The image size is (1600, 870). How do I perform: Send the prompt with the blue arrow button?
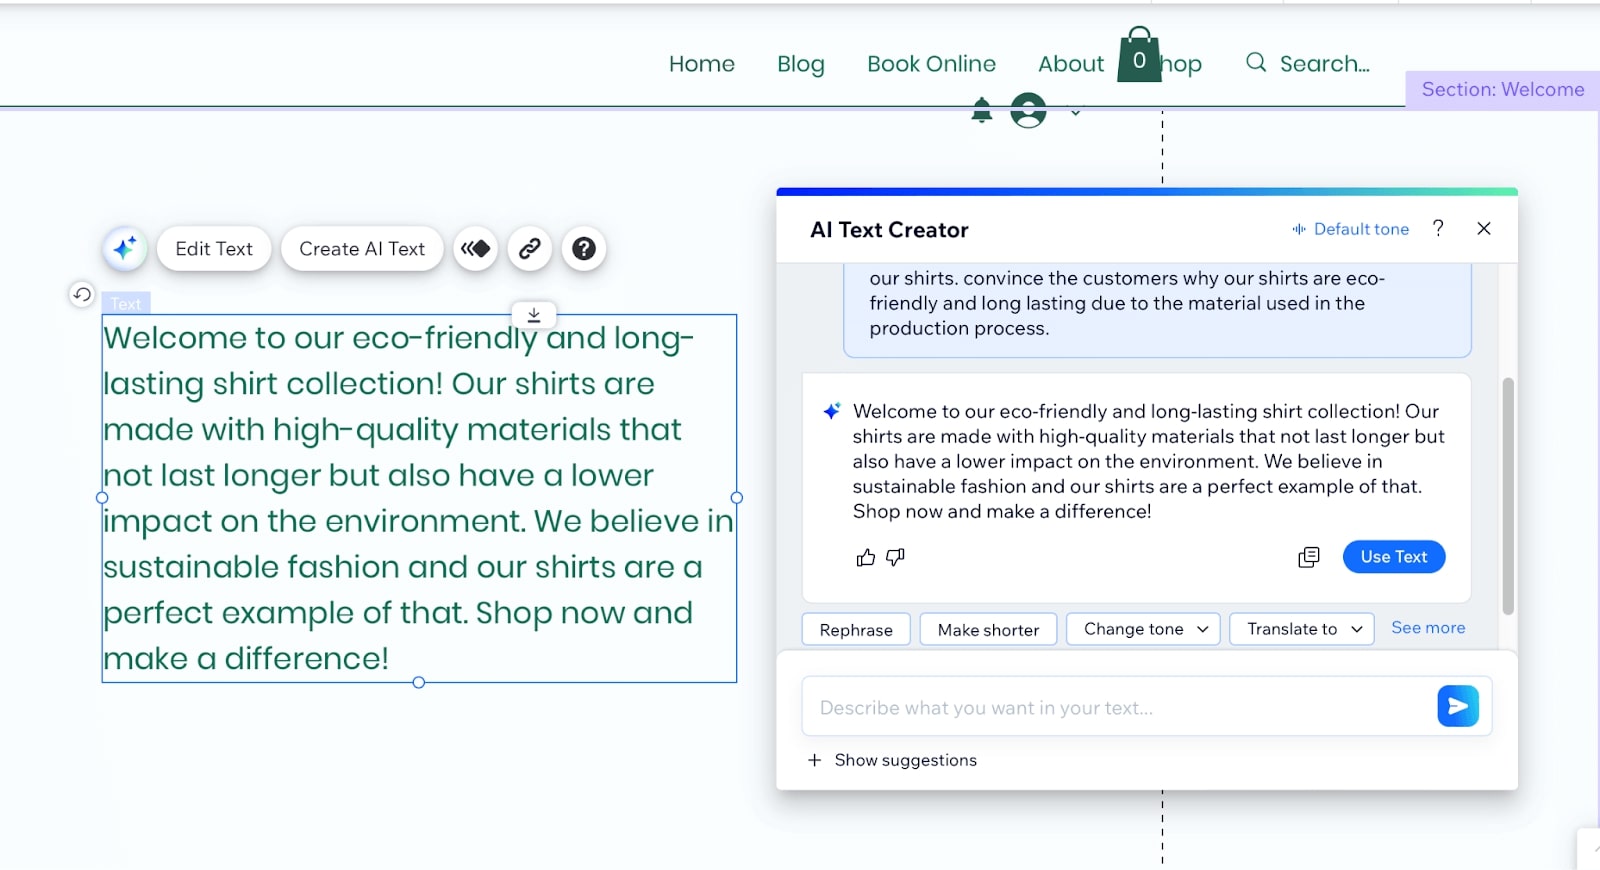click(1458, 706)
